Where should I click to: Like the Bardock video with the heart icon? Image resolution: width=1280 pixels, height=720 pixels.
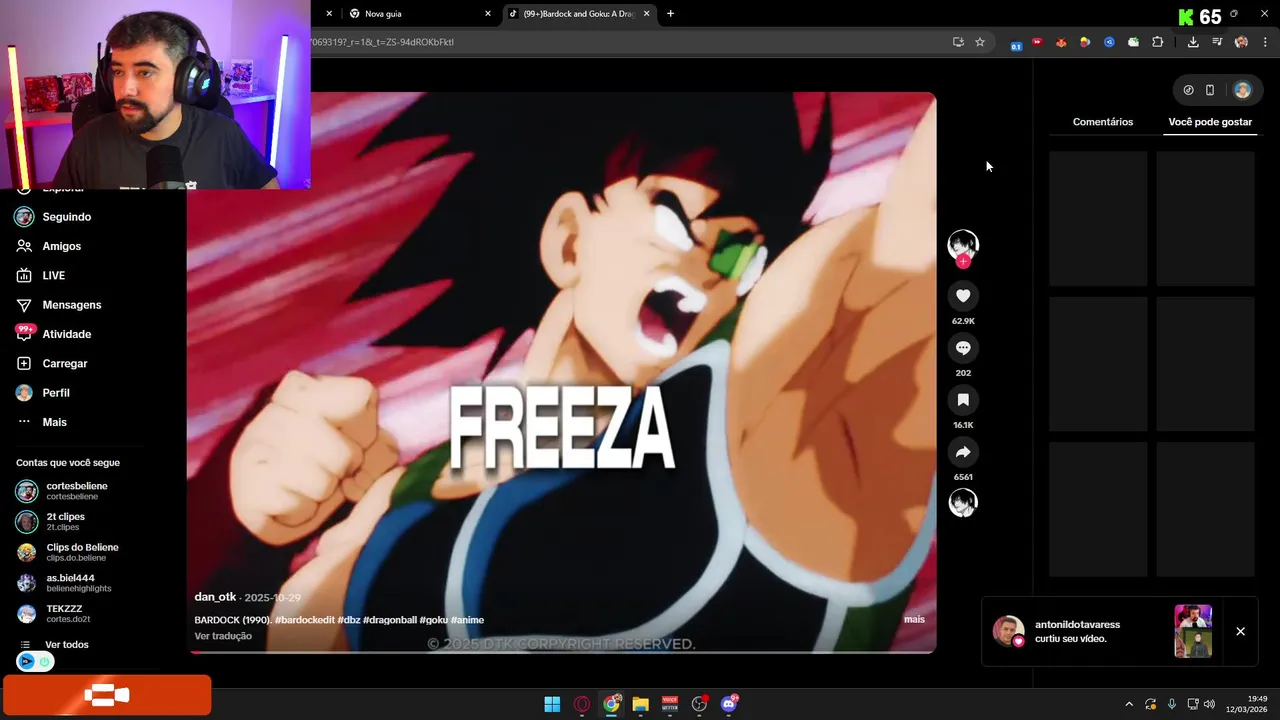(x=963, y=296)
